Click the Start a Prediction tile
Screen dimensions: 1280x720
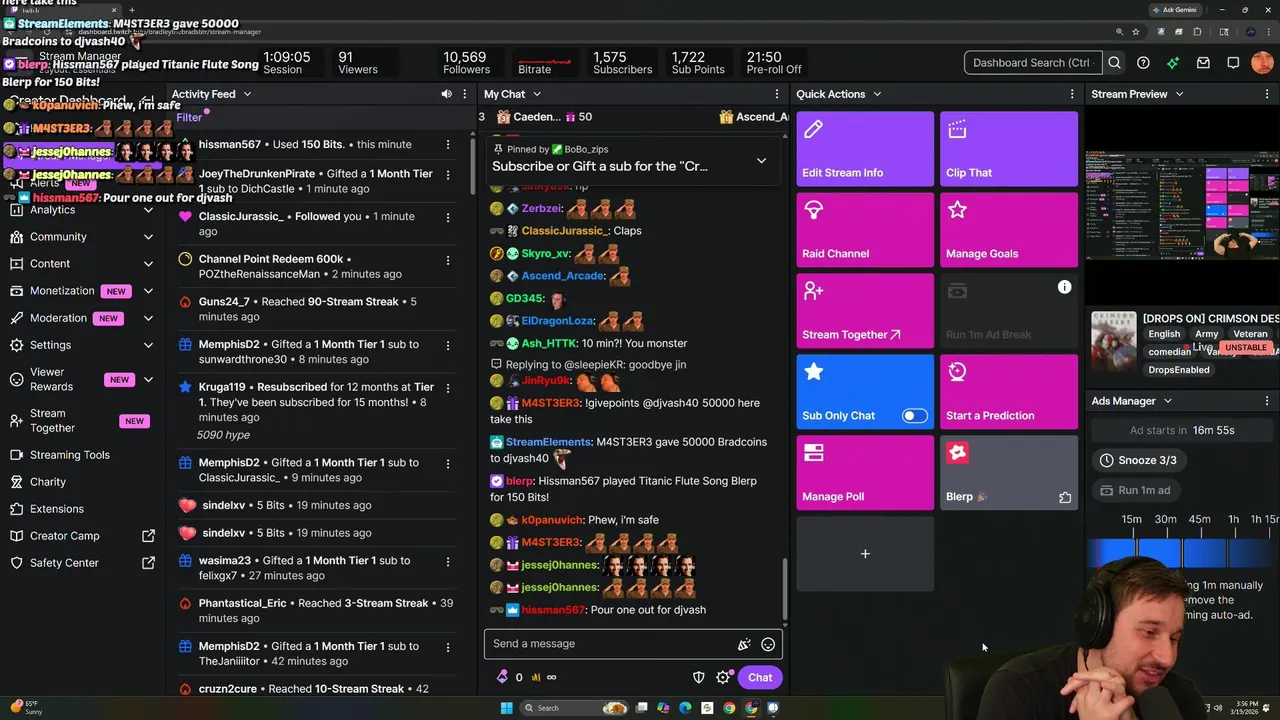point(1009,392)
